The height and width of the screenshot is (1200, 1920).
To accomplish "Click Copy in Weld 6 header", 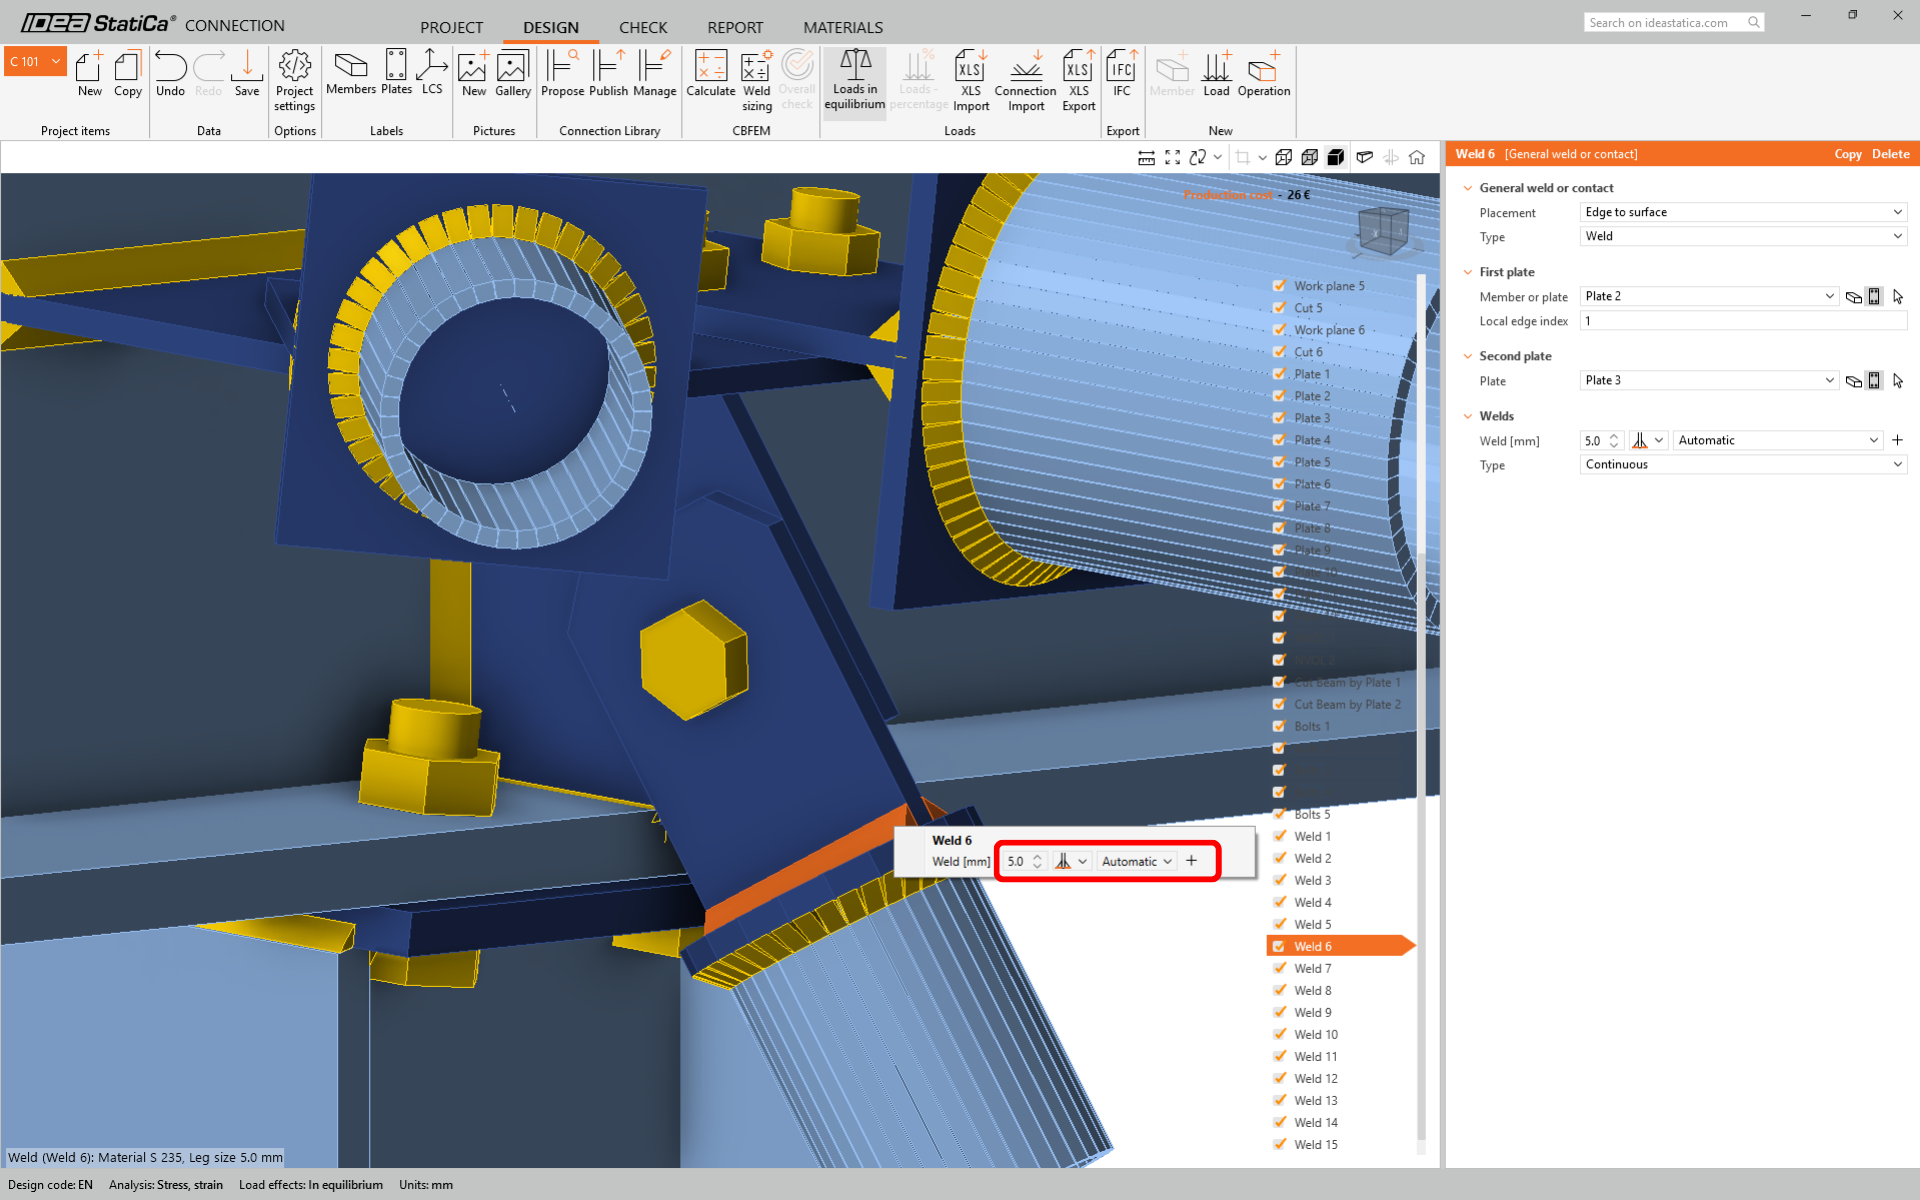I will (1847, 154).
